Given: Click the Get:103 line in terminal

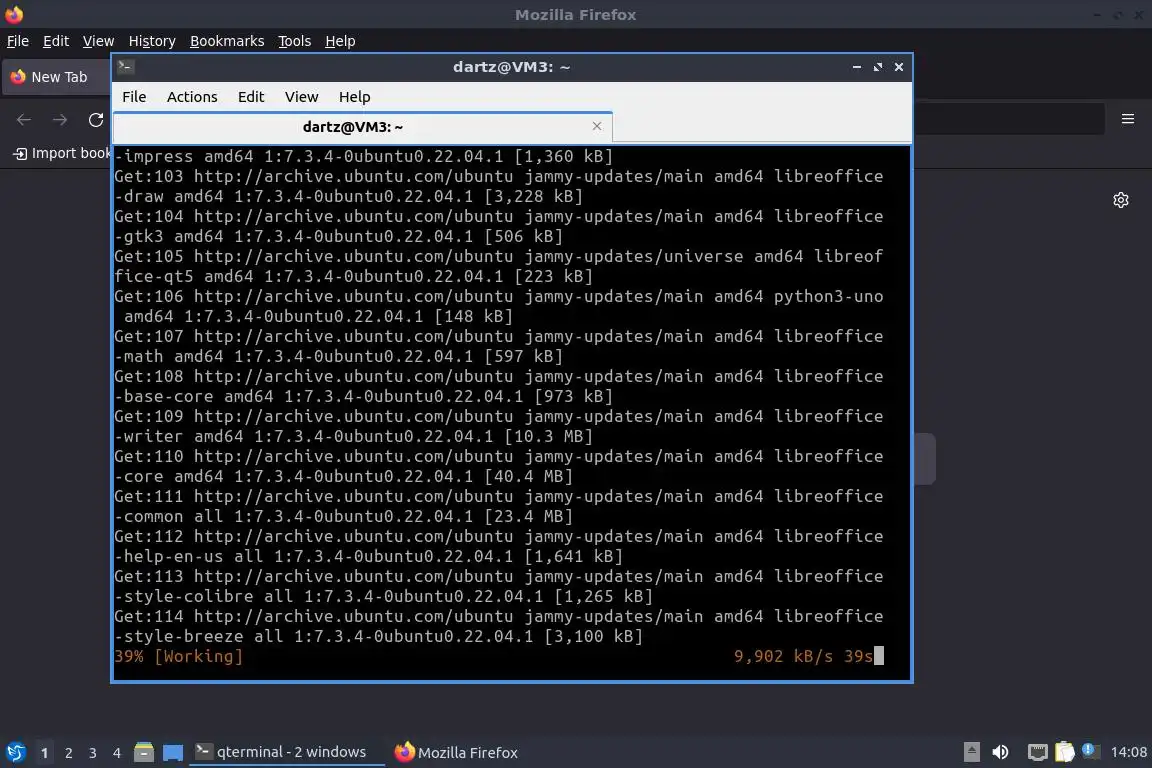Looking at the screenshot, I should [x=498, y=176].
